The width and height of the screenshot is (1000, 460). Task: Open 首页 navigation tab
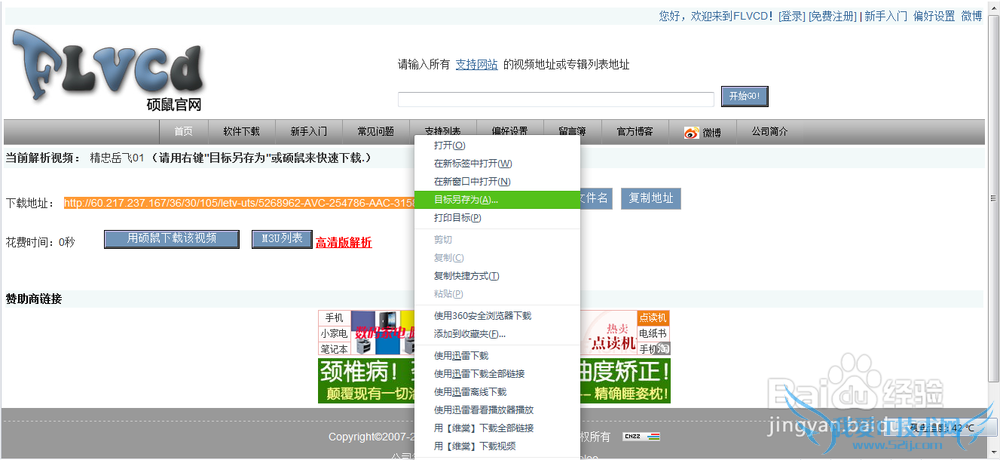pyautogui.click(x=184, y=131)
